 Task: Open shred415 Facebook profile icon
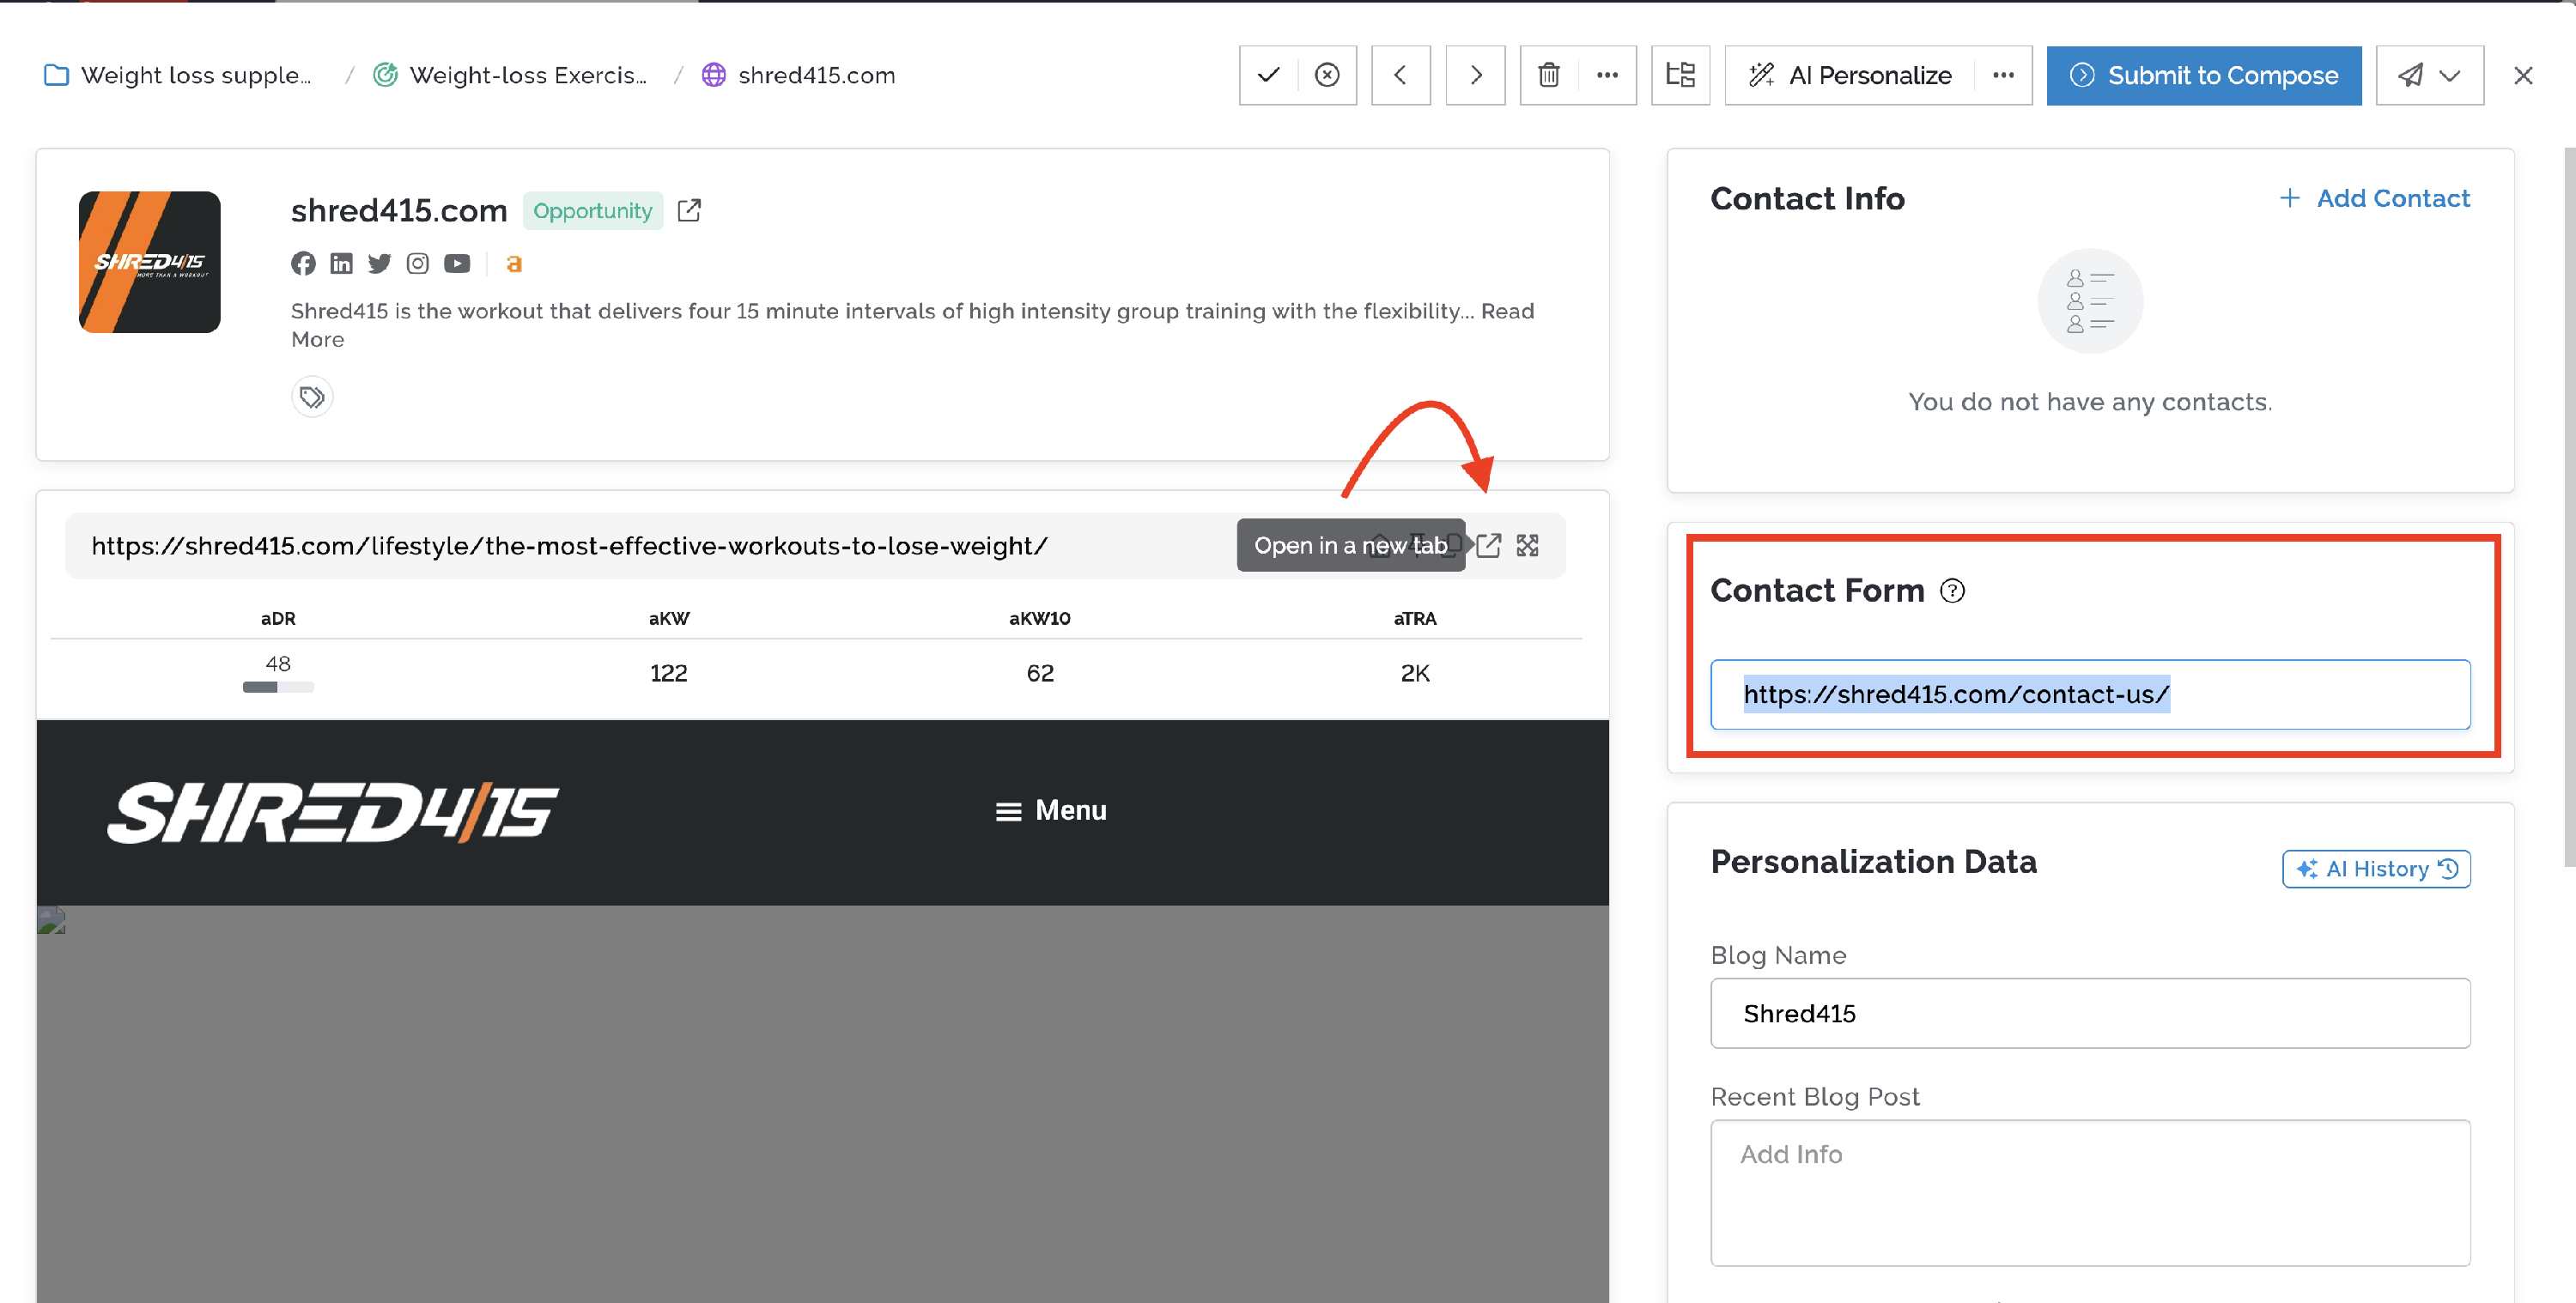(x=303, y=263)
